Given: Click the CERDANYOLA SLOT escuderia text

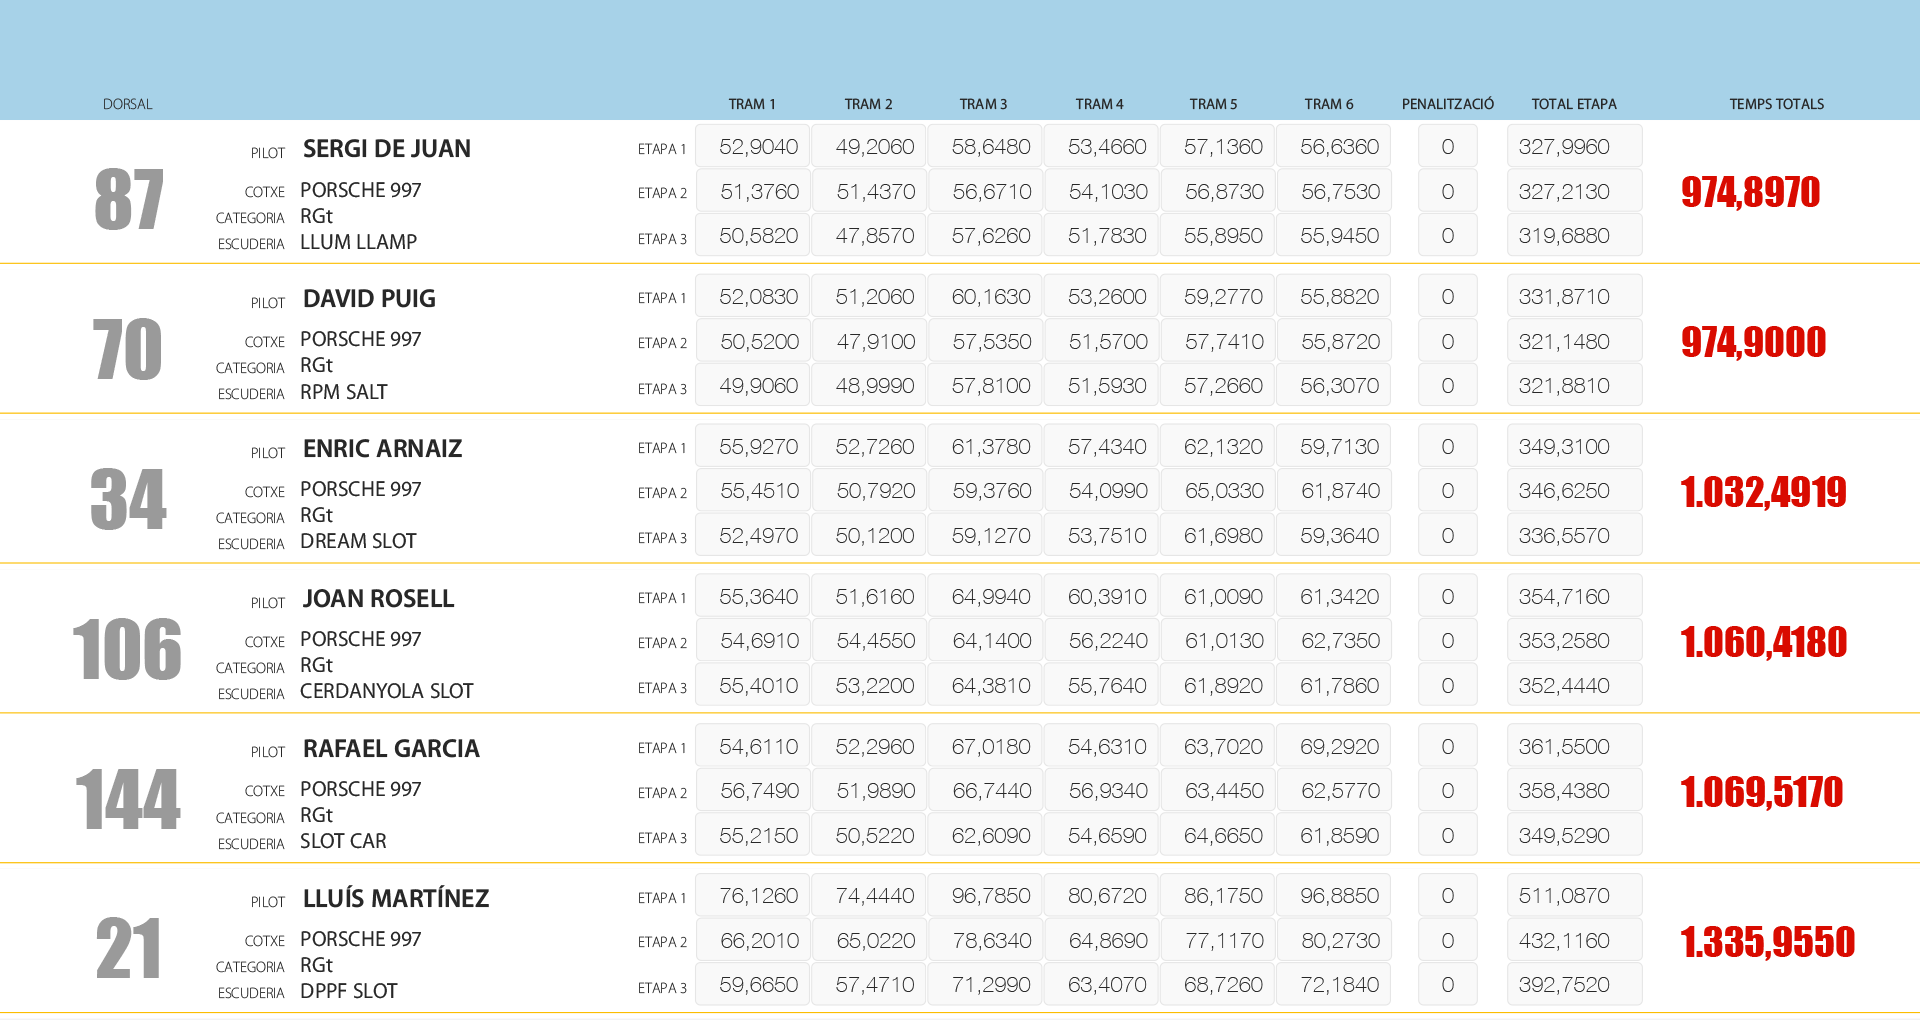Looking at the screenshot, I should pyautogui.click(x=386, y=691).
